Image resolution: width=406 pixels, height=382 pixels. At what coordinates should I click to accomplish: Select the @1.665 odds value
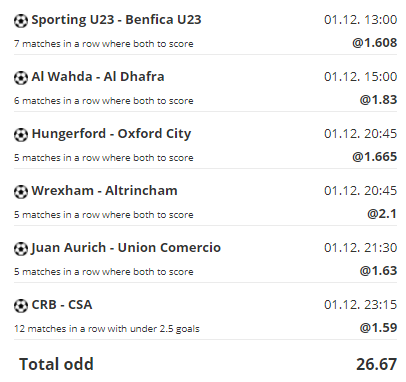click(375, 157)
